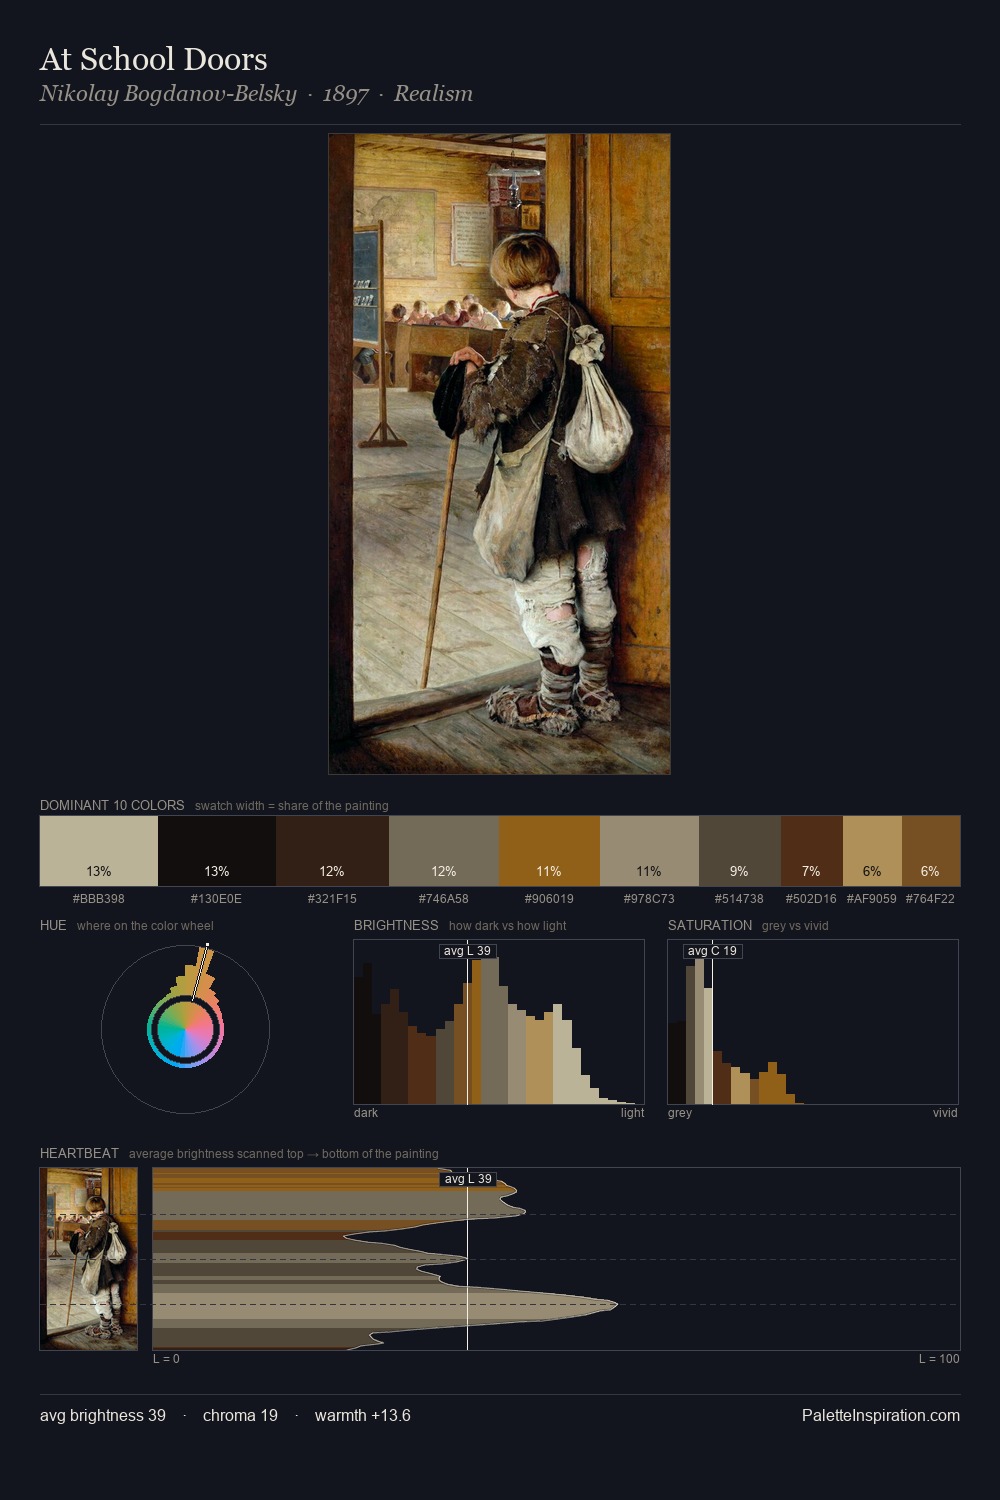Screen dimensions: 1000x1500
Task: Click the title 'At School Doors'
Action: [154, 59]
